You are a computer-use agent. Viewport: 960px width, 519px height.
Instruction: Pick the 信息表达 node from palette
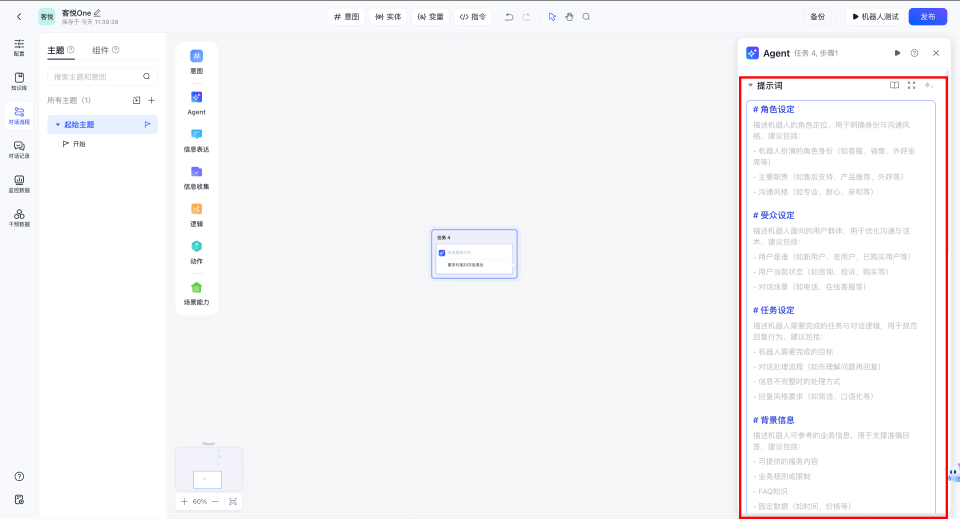click(x=197, y=140)
